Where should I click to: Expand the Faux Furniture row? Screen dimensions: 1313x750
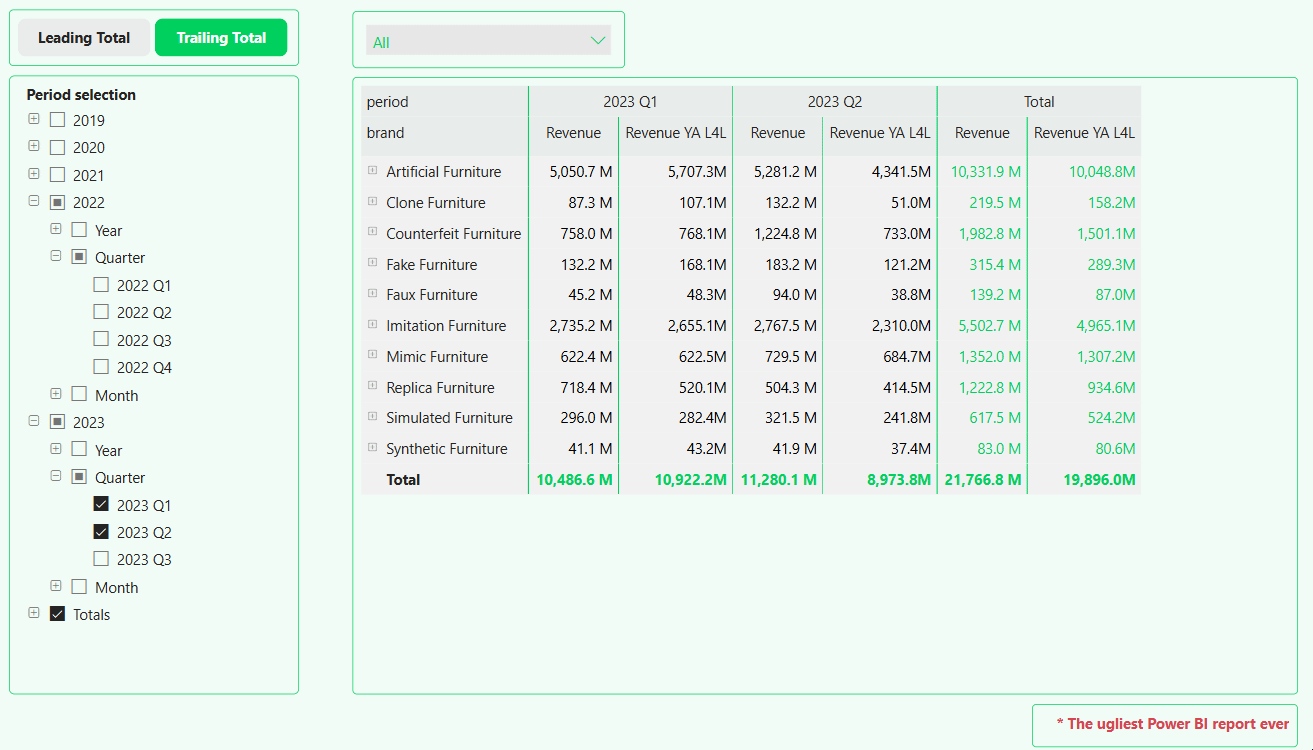(373, 294)
